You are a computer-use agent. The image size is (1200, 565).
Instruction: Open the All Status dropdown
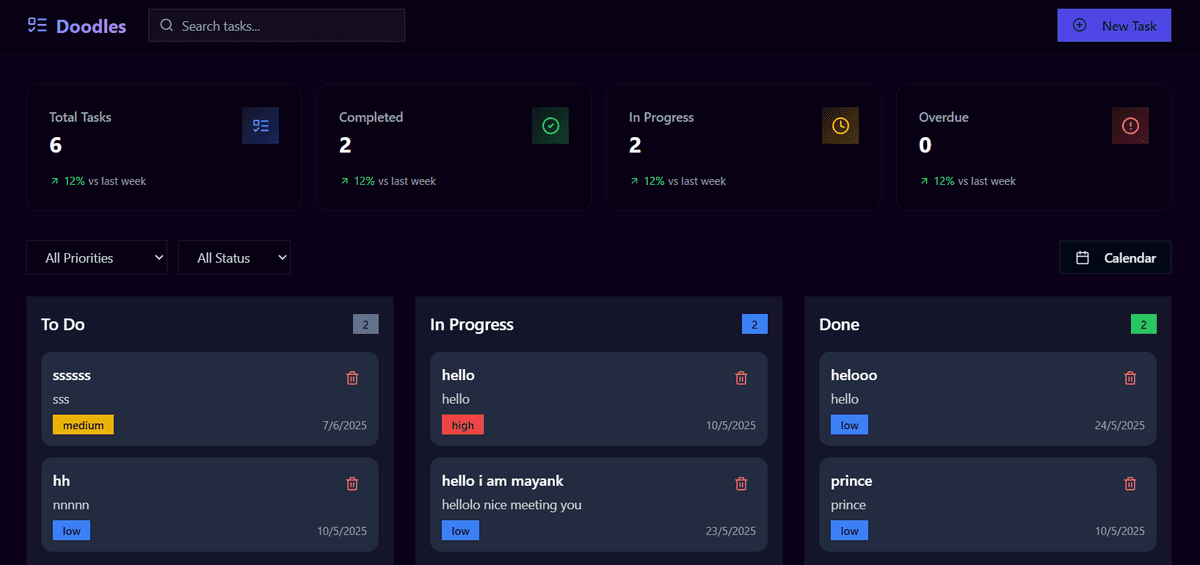[x=234, y=258]
